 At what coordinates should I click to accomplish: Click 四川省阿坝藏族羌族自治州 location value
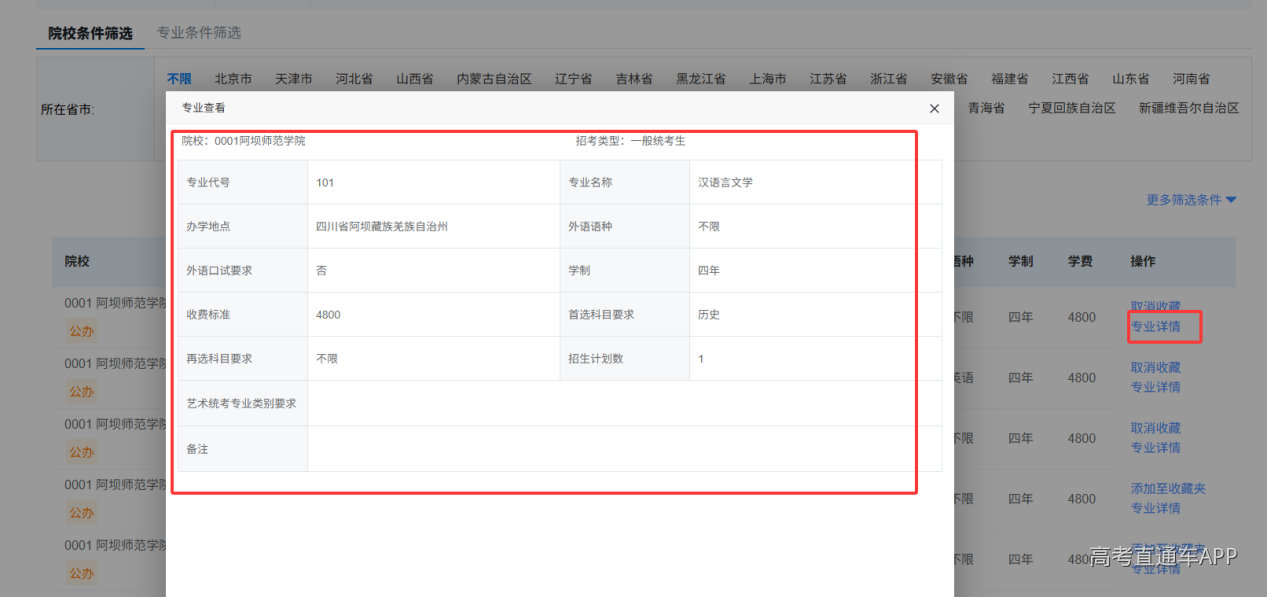click(381, 226)
